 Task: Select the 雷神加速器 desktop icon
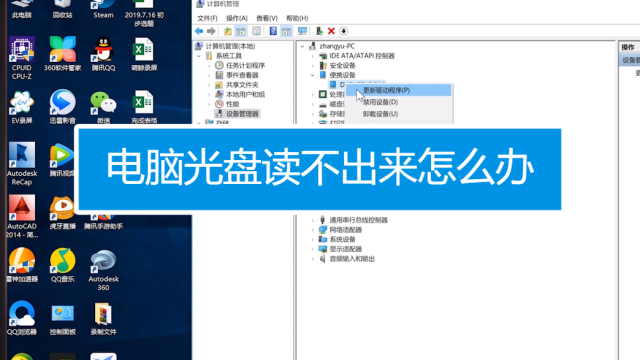pyautogui.click(x=22, y=265)
